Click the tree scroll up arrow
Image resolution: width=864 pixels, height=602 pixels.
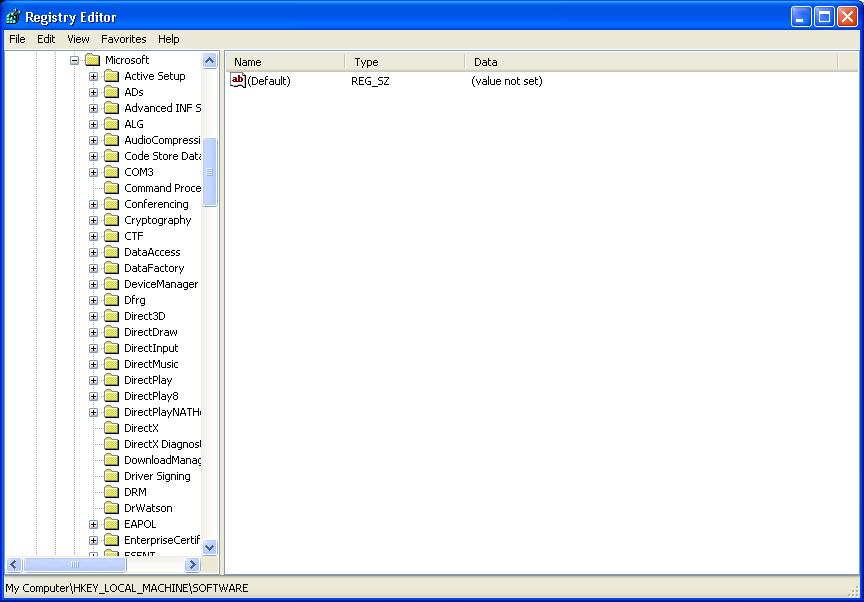(x=210, y=60)
